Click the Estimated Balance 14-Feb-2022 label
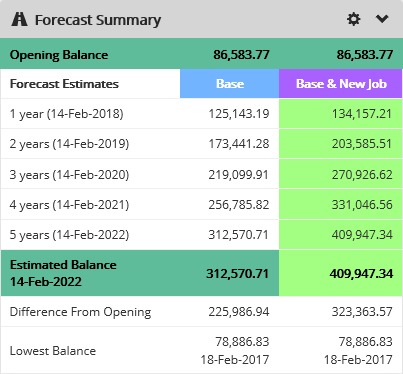403x374 pixels. click(63, 273)
